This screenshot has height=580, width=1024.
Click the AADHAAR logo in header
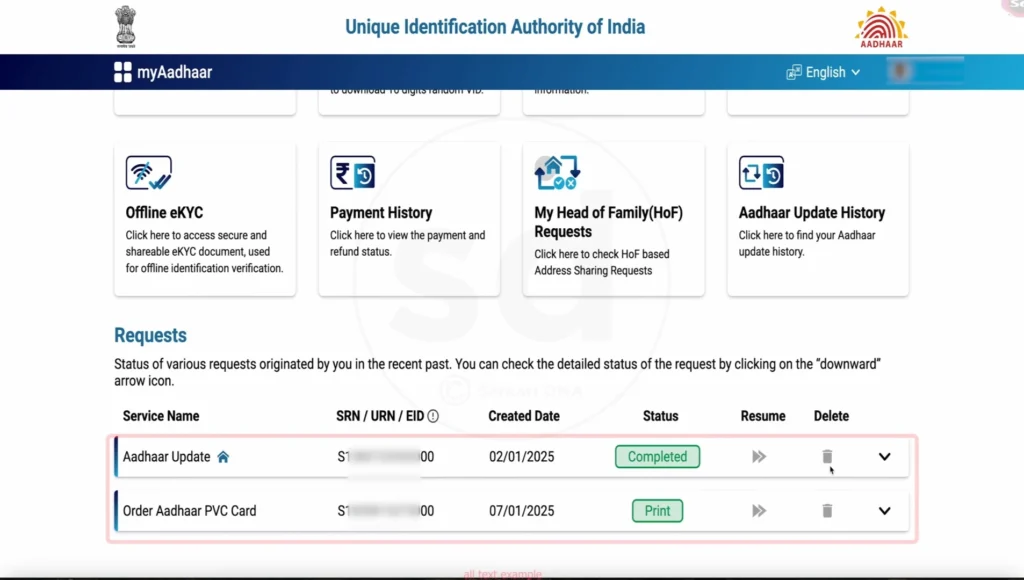pyautogui.click(x=881, y=28)
